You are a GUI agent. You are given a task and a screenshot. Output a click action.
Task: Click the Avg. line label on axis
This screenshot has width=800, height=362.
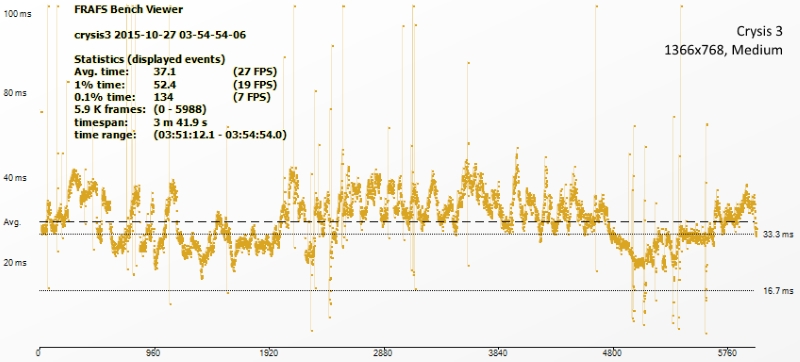click(x=12, y=222)
